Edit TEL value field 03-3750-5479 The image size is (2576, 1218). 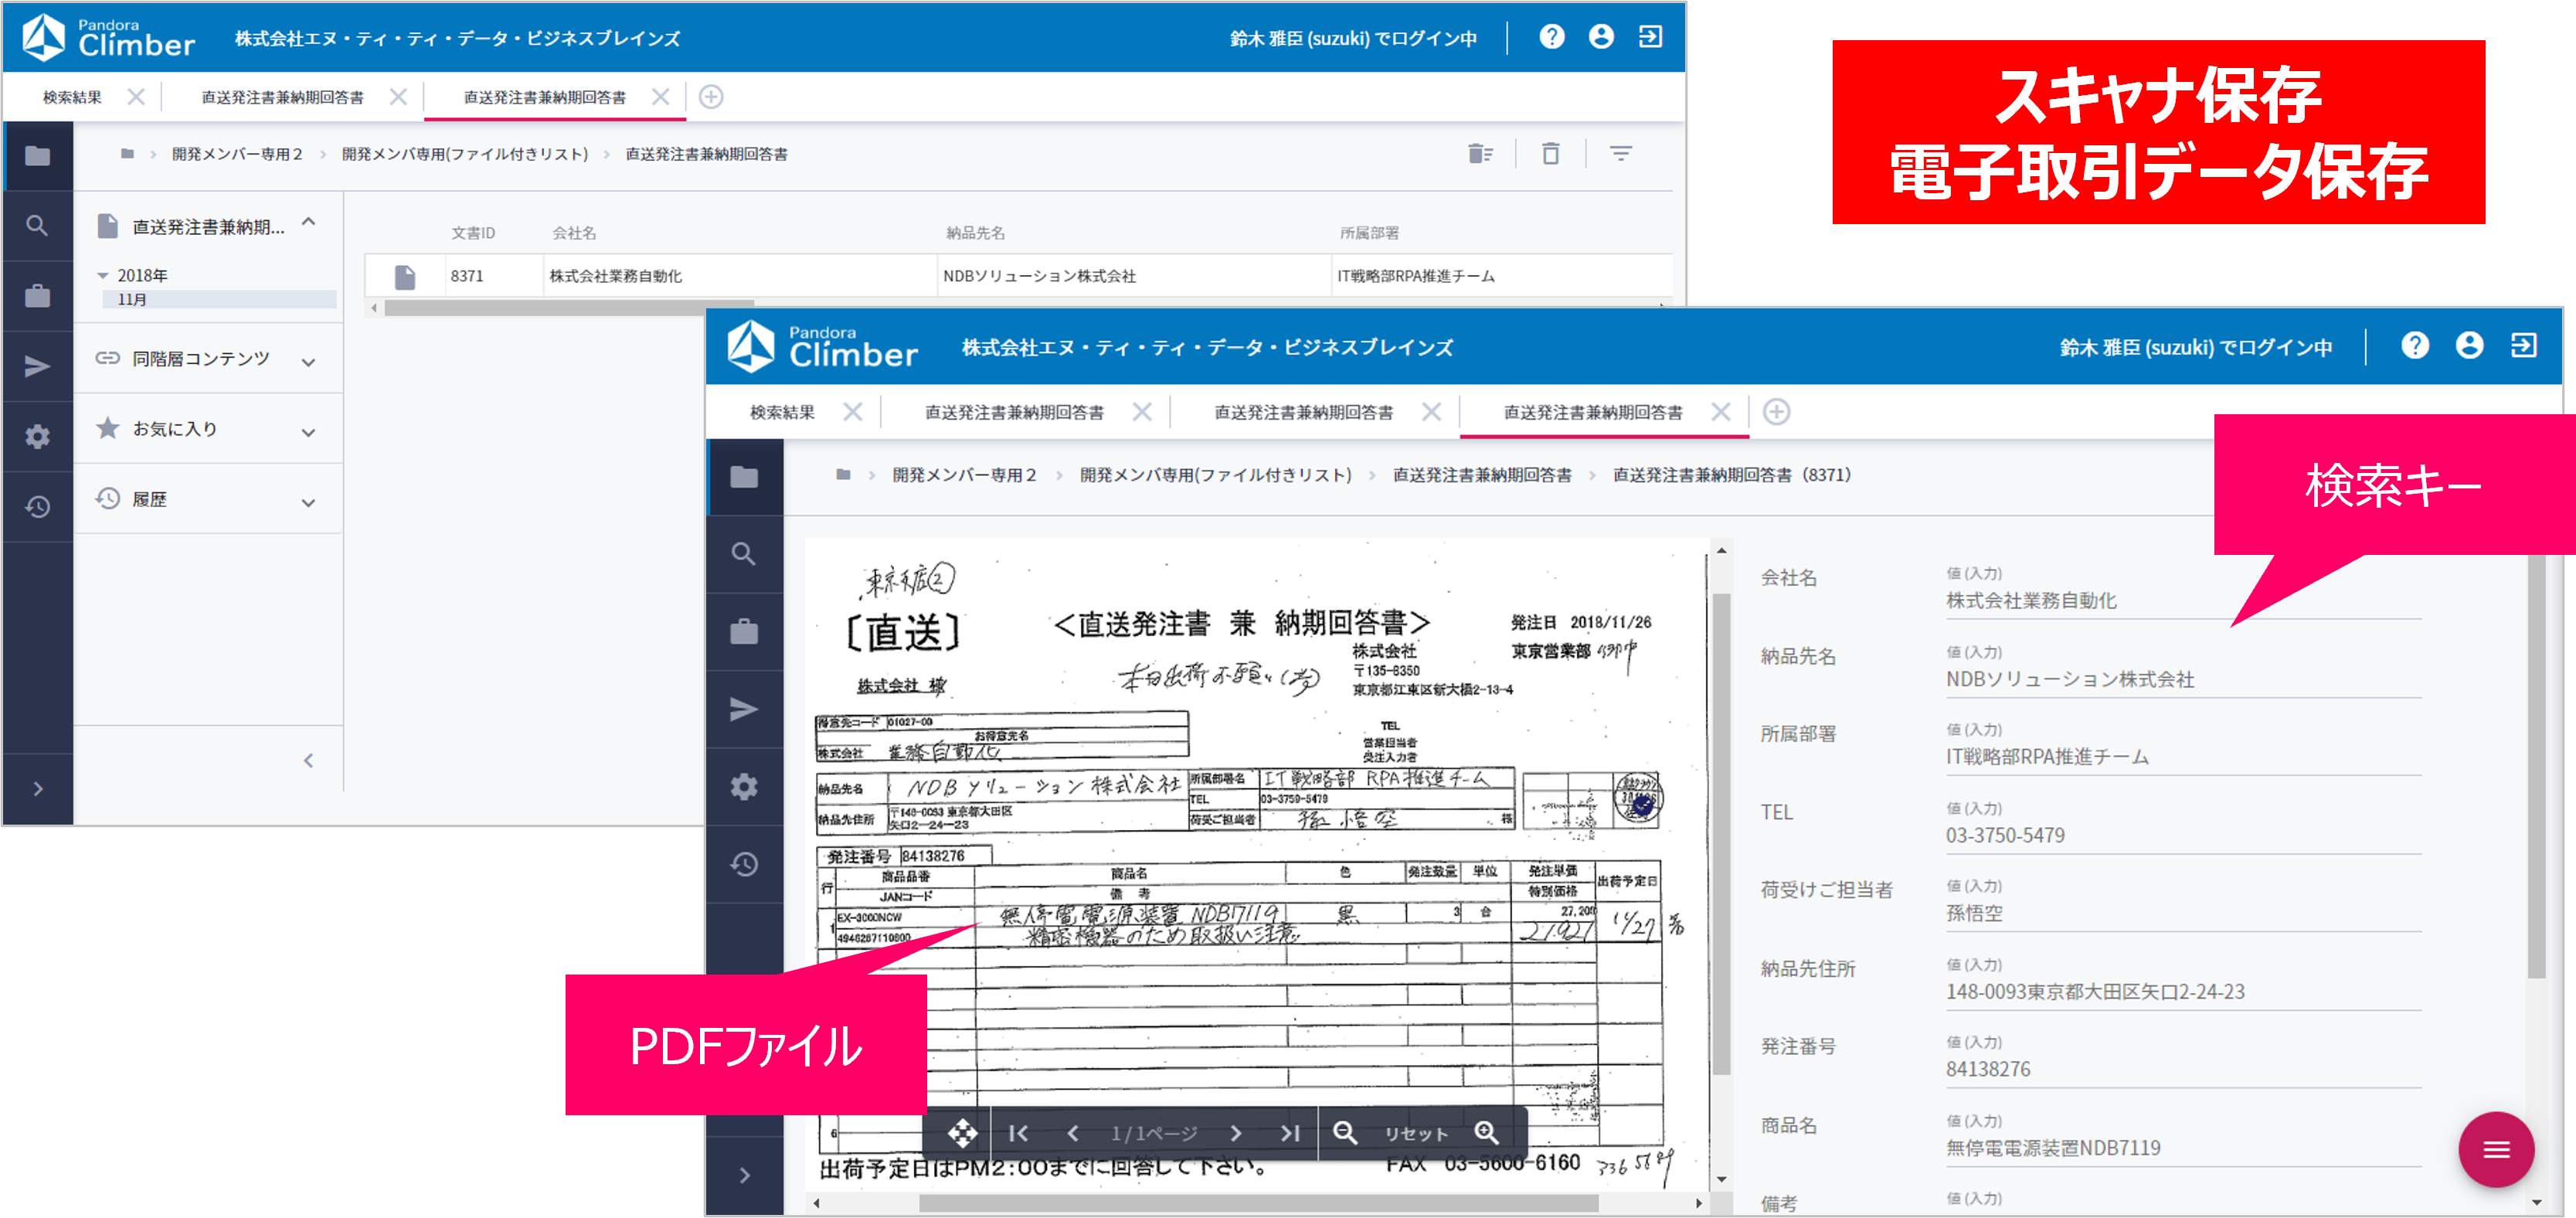pyautogui.click(x=2183, y=835)
